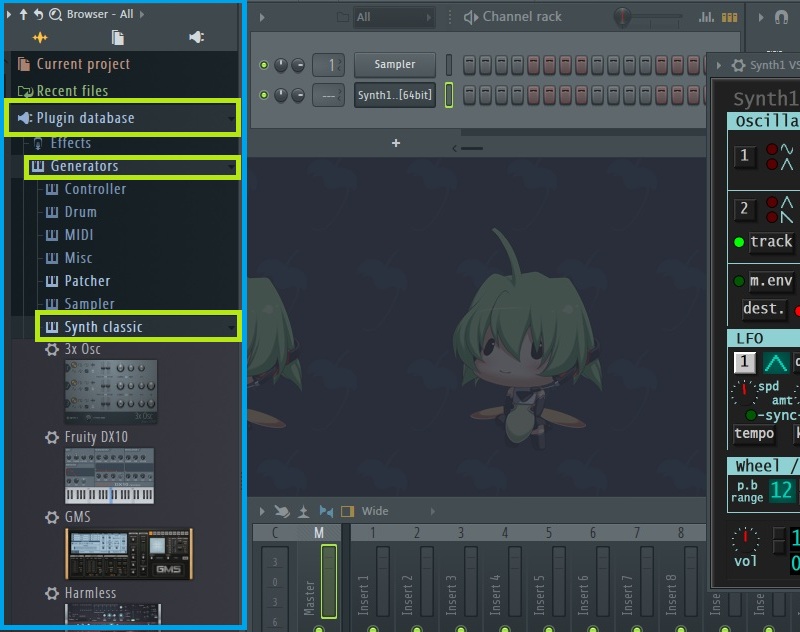The width and height of the screenshot is (800, 632).
Task: Switch to the browser files tab icon
Action: coord(118,37)
